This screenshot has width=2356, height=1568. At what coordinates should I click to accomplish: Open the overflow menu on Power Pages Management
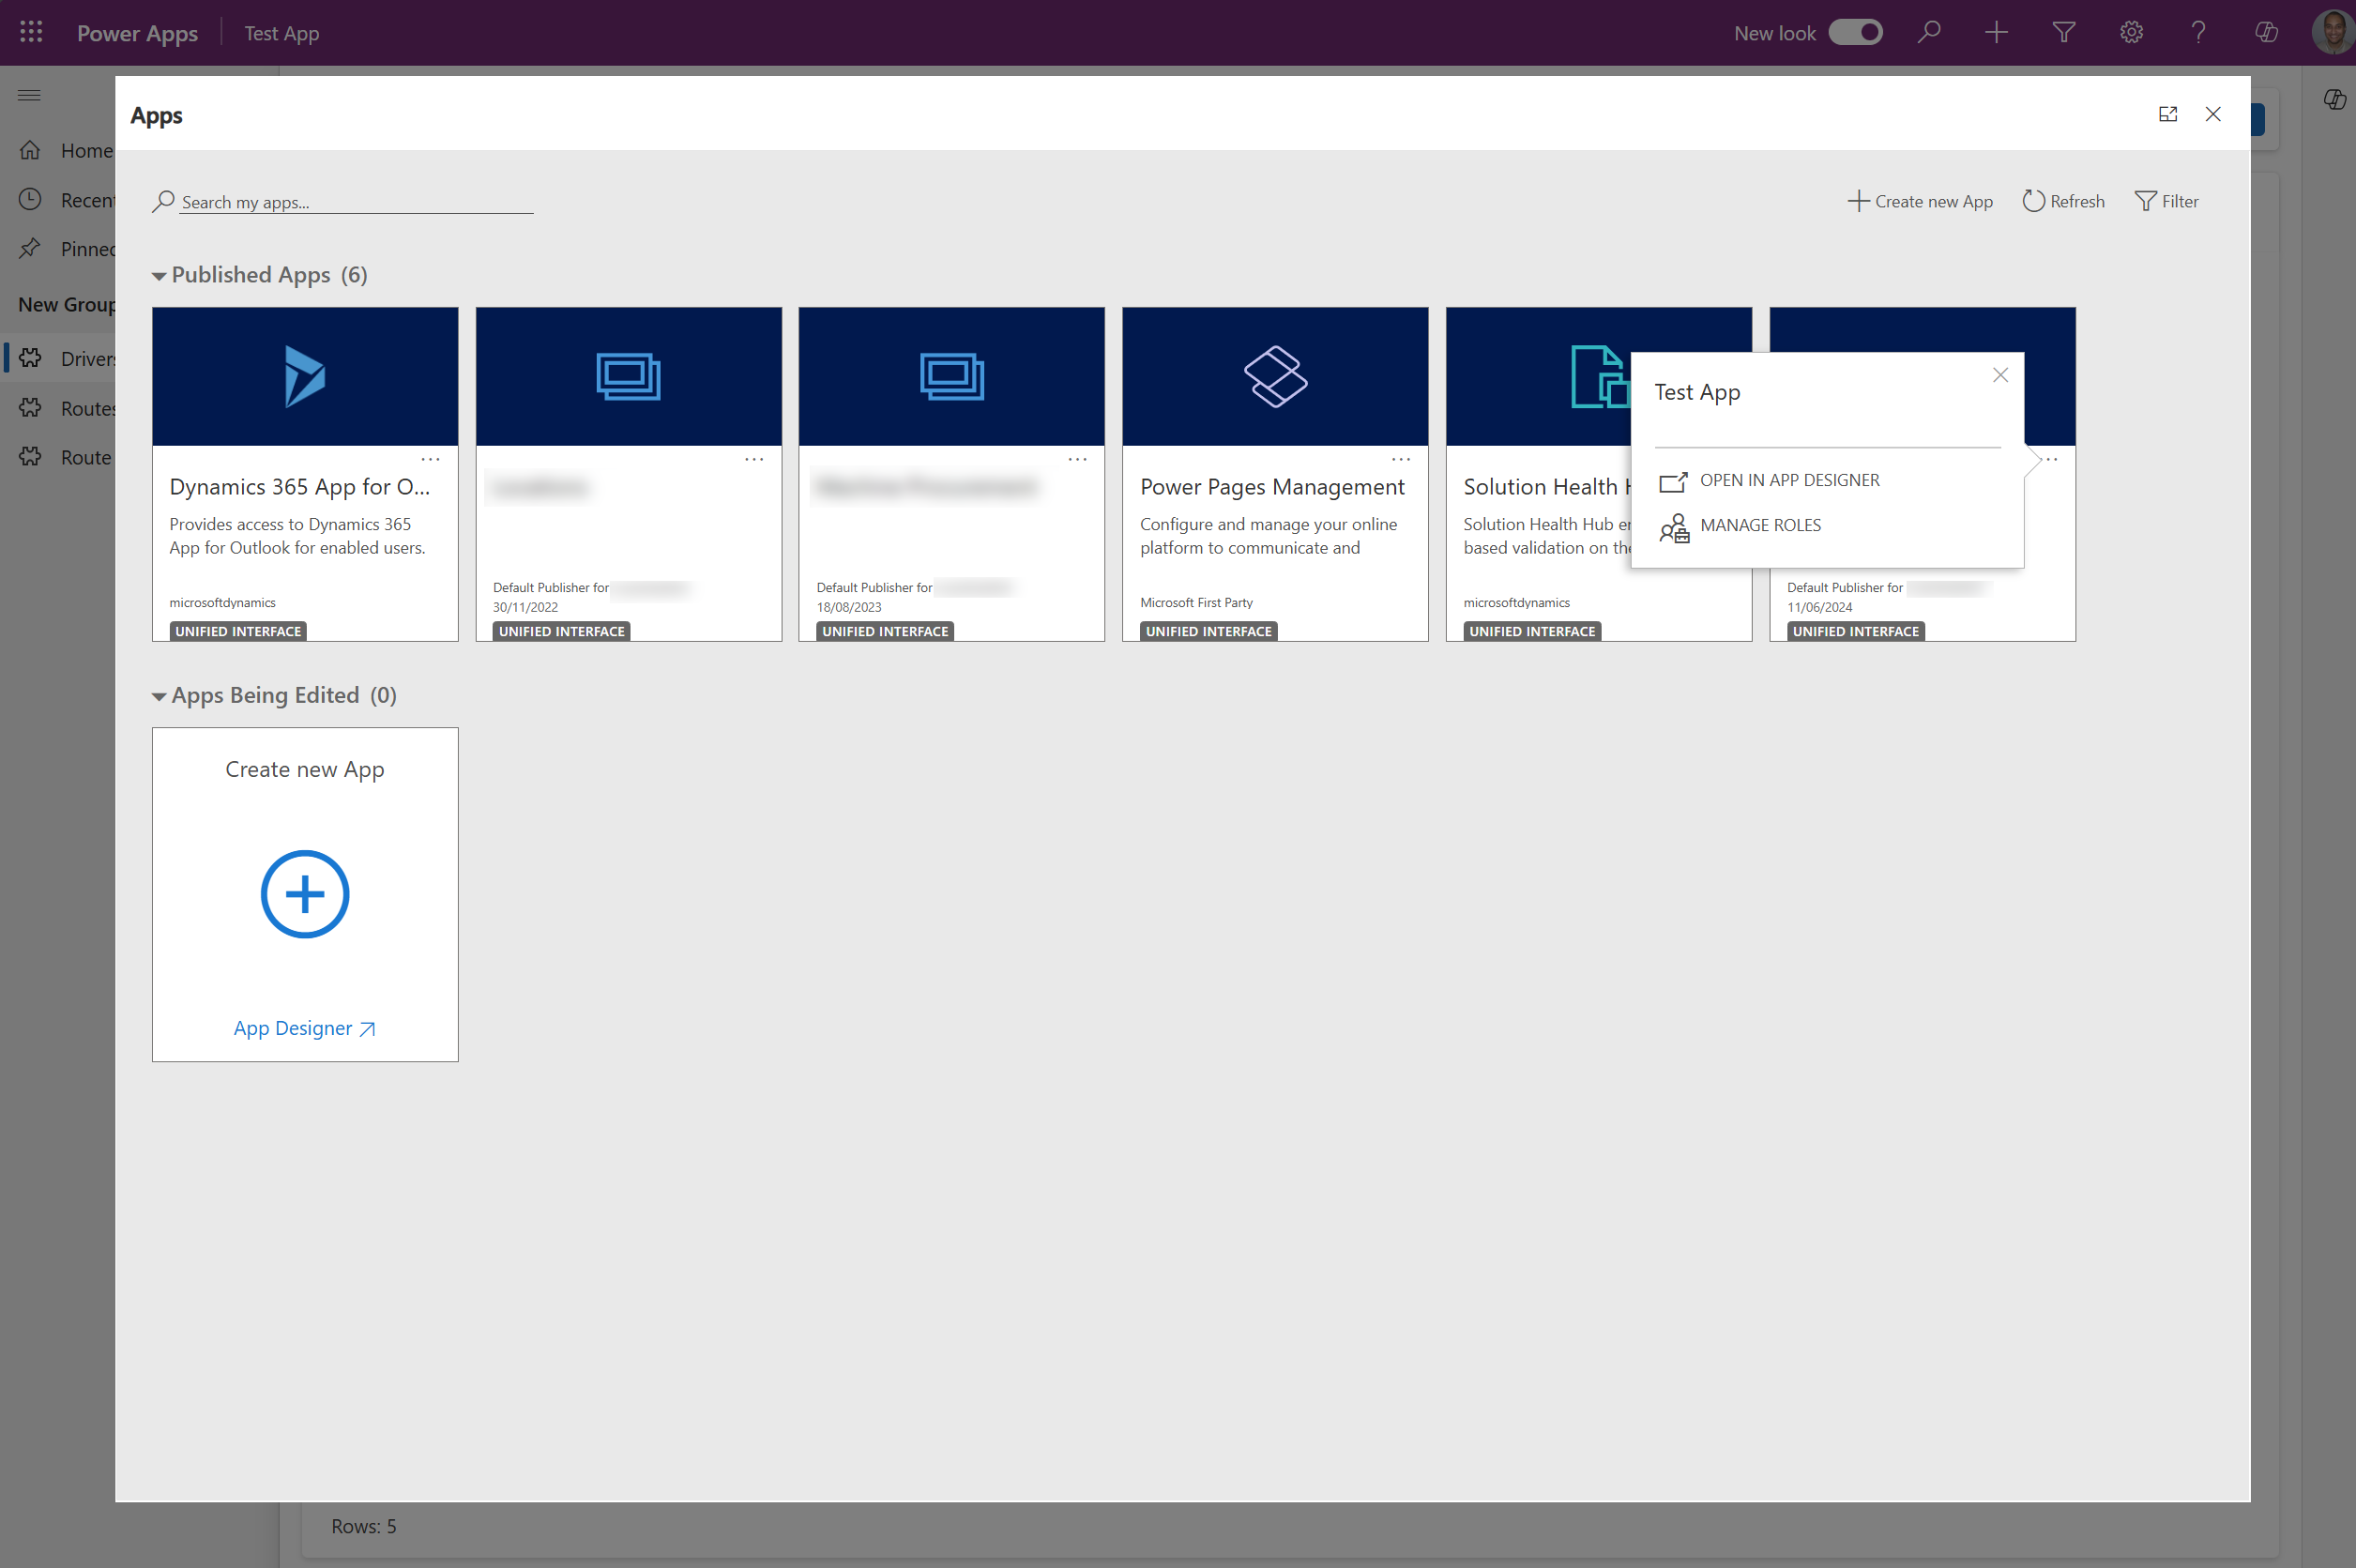(x=1400, y=458)
